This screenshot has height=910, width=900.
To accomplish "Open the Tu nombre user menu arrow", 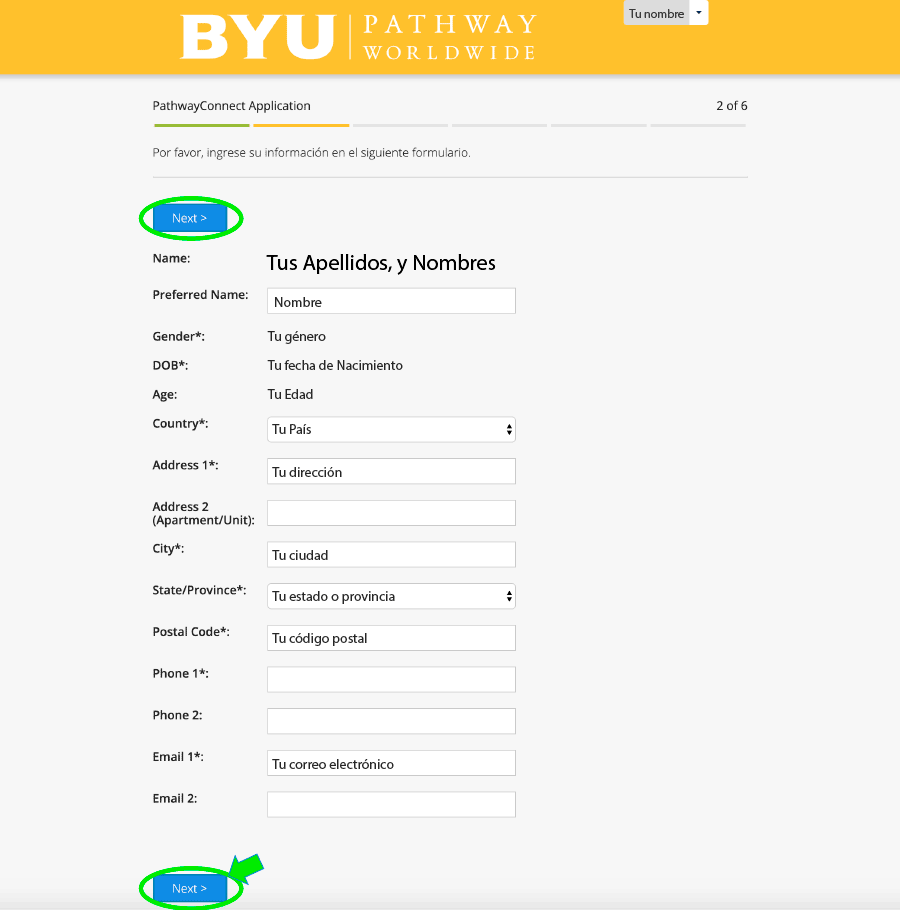I will 699,13.
